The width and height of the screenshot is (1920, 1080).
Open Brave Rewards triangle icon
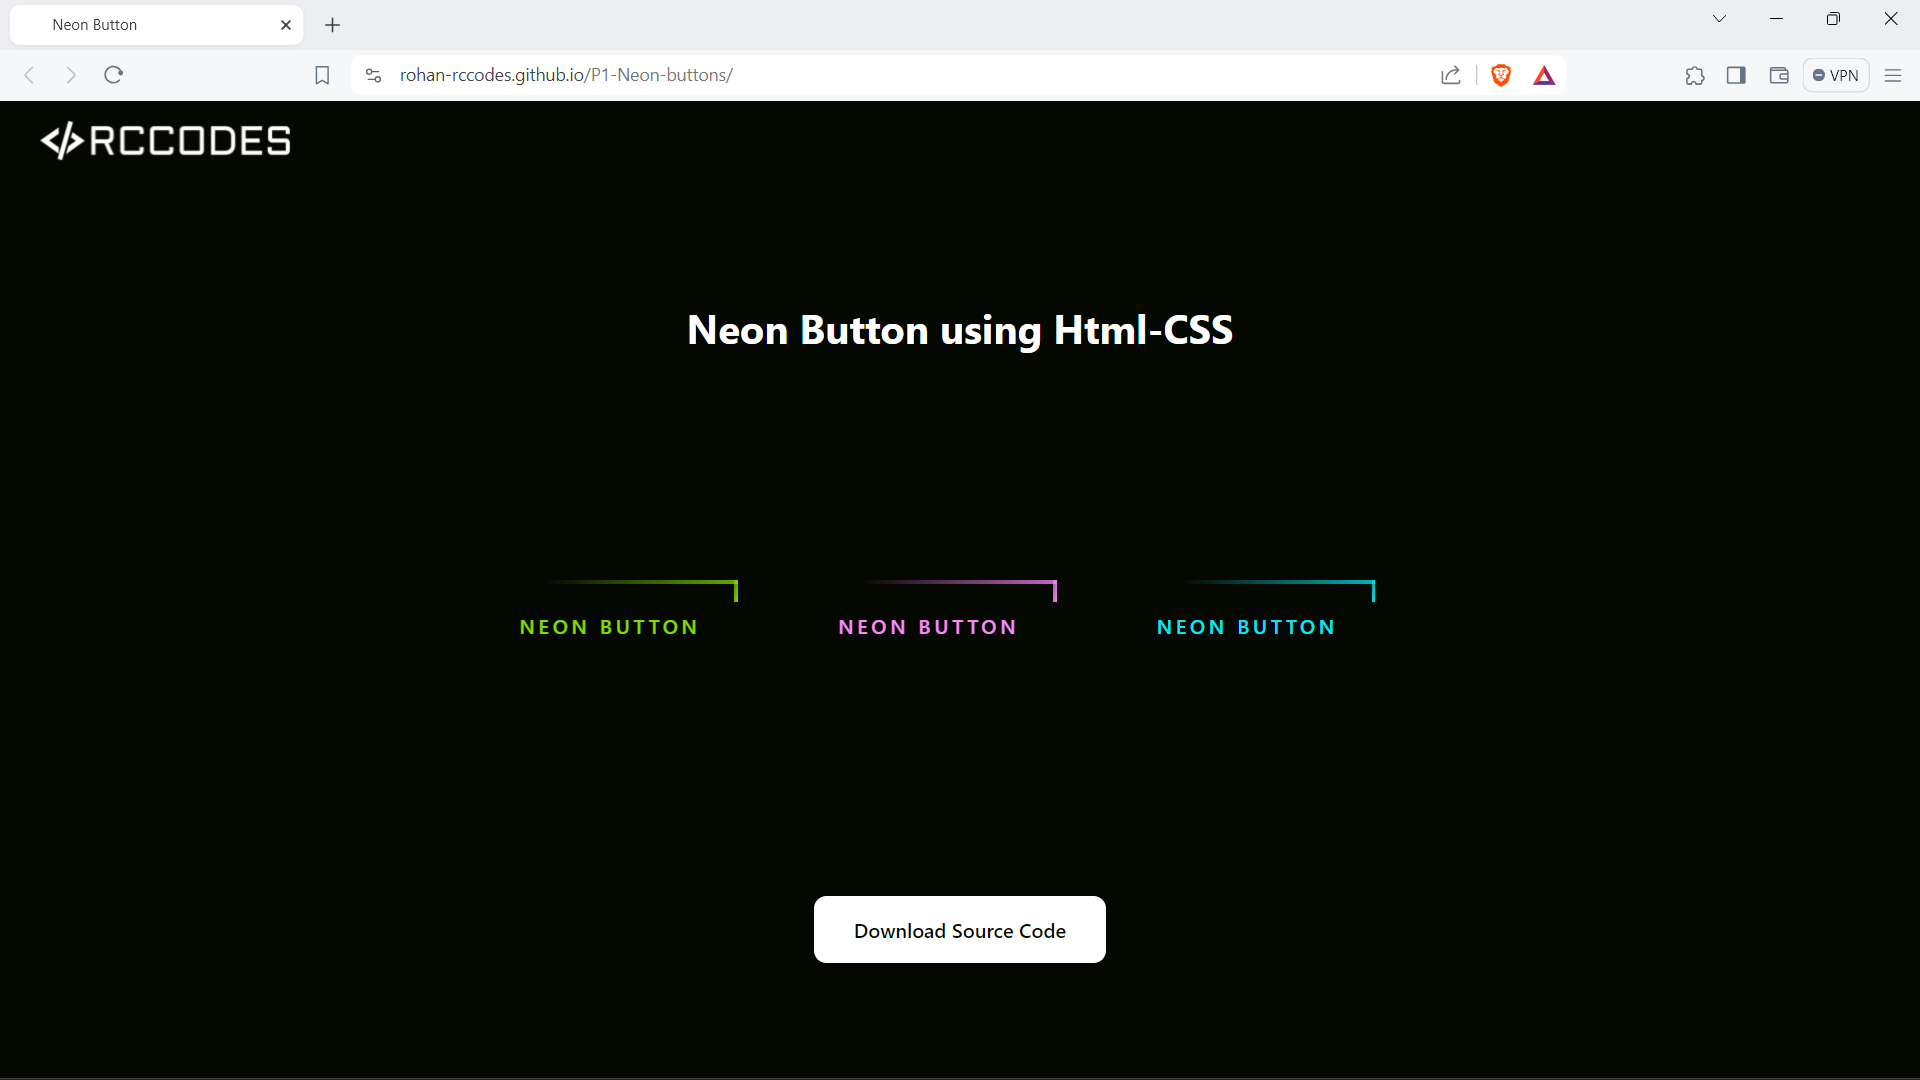coord(1544,75)
